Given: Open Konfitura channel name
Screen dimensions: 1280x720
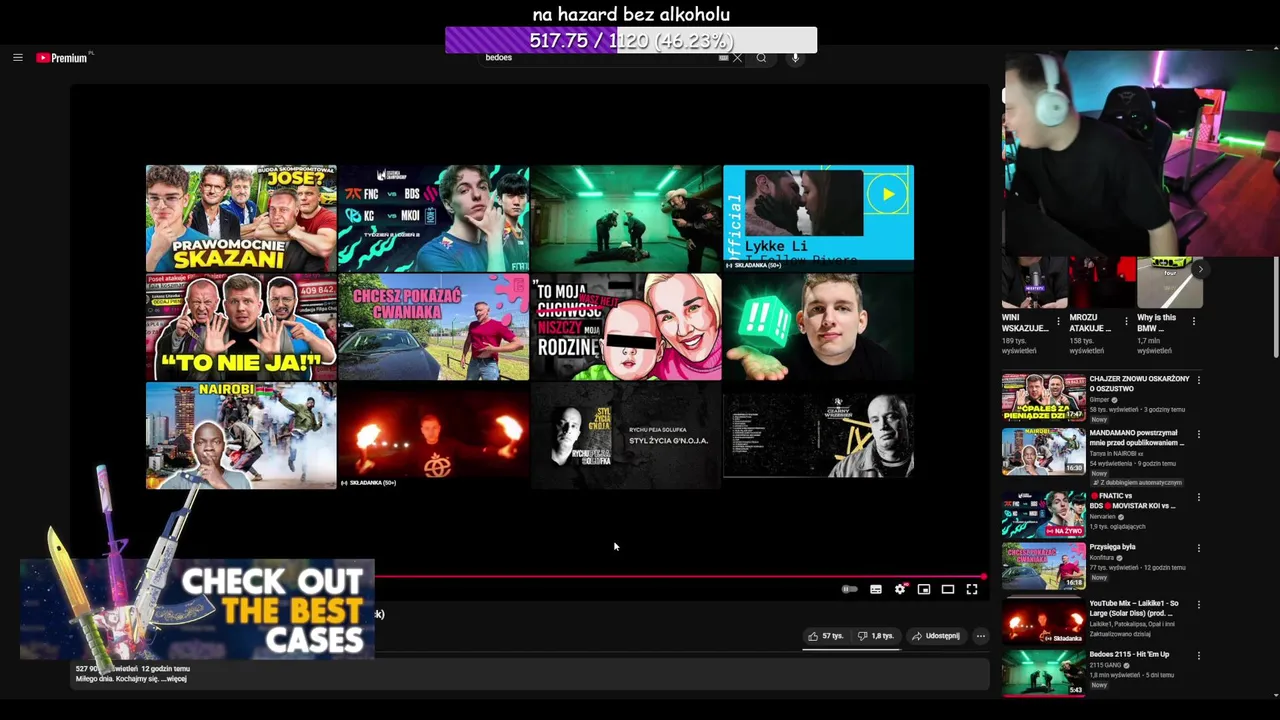Looking at the screenshot, I should pyautogui.click(x=1104, y=558).
